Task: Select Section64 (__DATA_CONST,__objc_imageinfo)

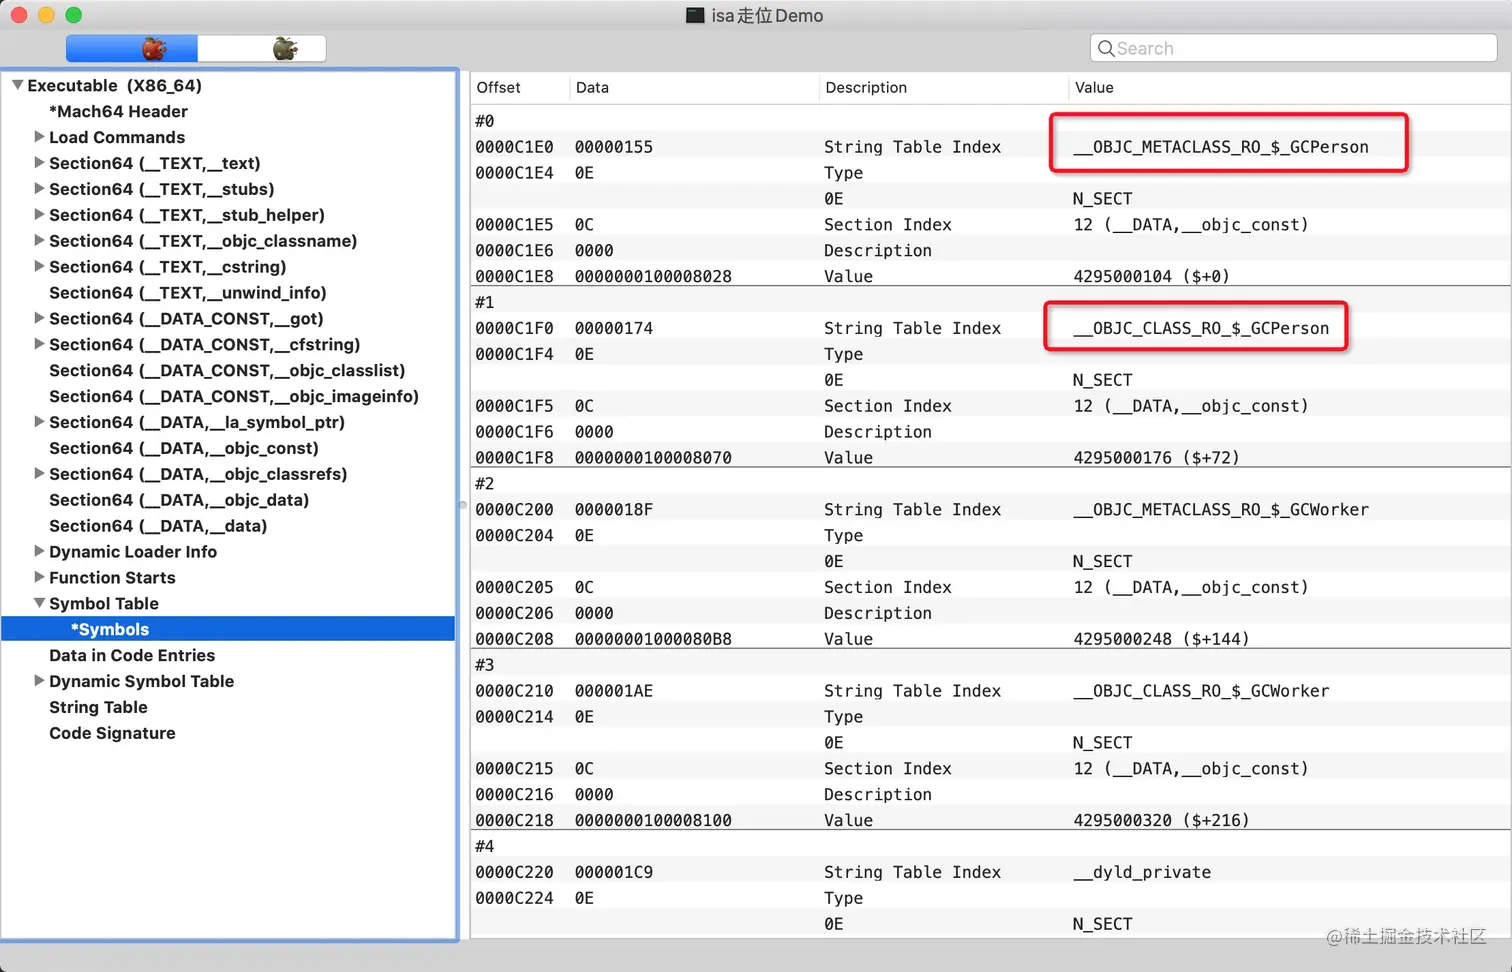Action: click(234, 396)
